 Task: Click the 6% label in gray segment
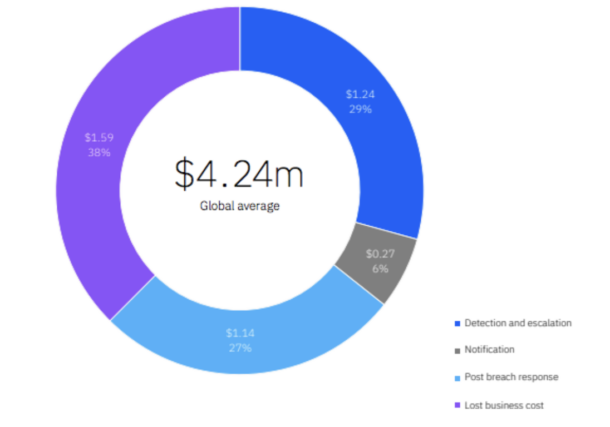[x=380, y=269]
